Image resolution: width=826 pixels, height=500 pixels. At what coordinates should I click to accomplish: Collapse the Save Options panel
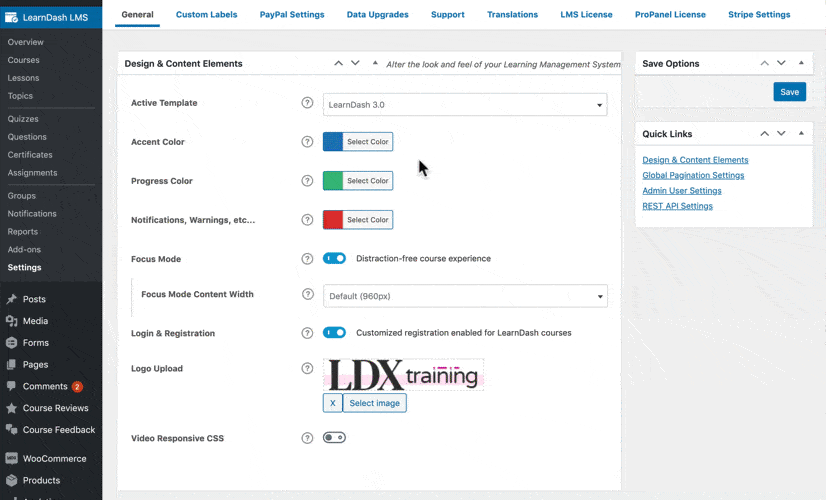click(x=801, y=63)
